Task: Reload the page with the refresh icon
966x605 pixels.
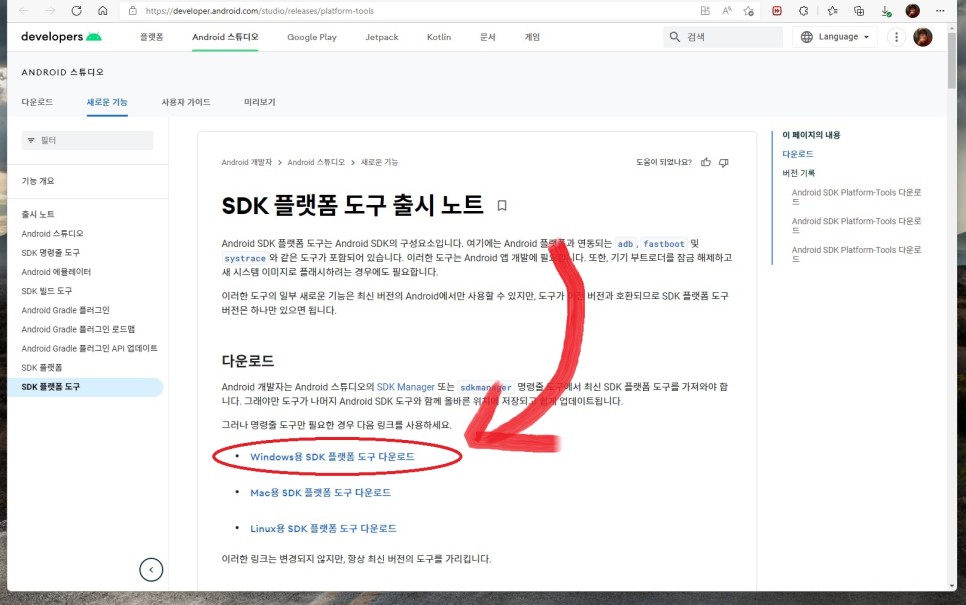Action: click(76, 10)
